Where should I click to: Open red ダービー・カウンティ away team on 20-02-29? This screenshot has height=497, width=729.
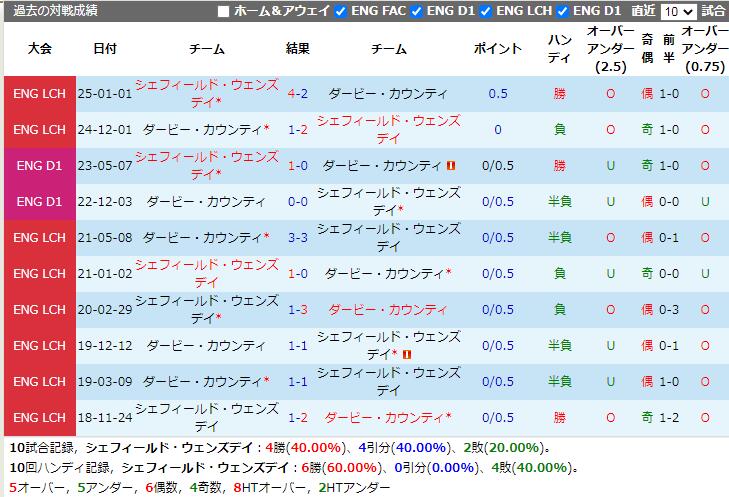(388, 310)
